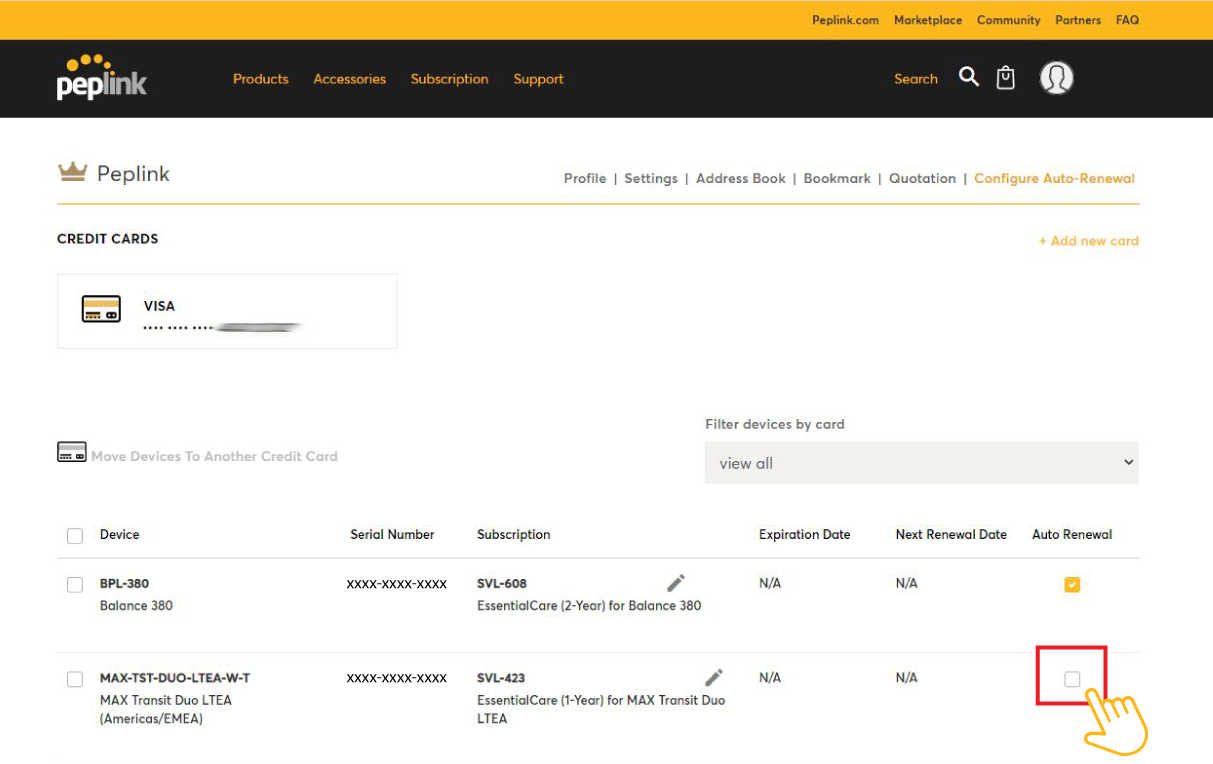Click the Auto Renewal column header
The height and width of the screenshot is (764, 1213).
[1072, 535]
